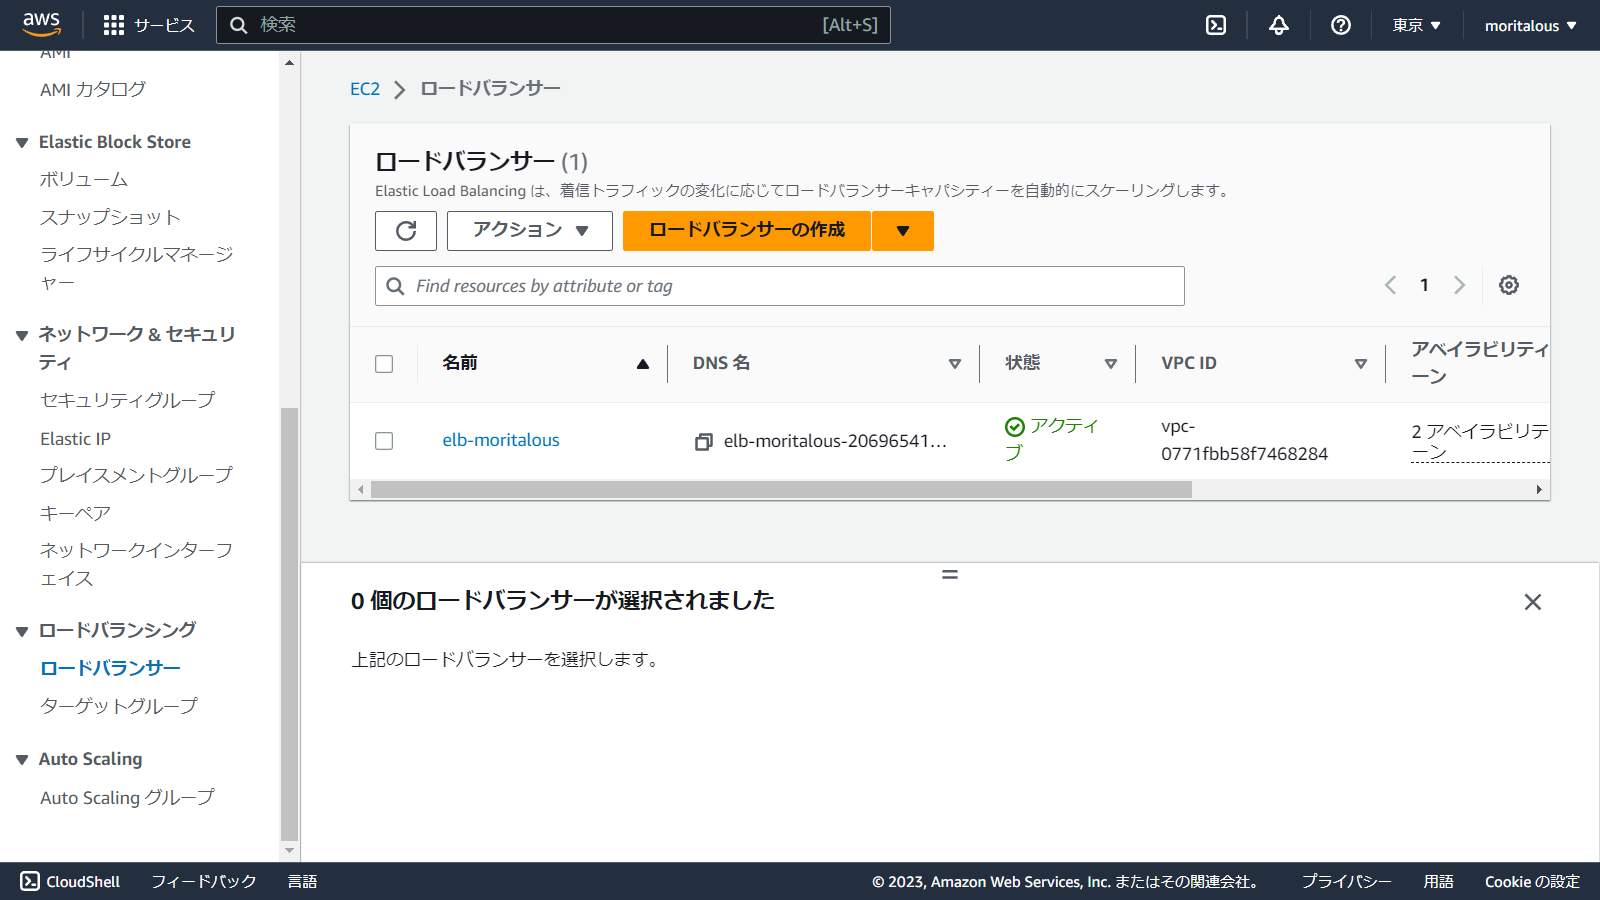Image resolution: width=1600 pixels, height=900 pixels.
Task: Open the AWS notifications bell
Action: [x=1278, y=25]
